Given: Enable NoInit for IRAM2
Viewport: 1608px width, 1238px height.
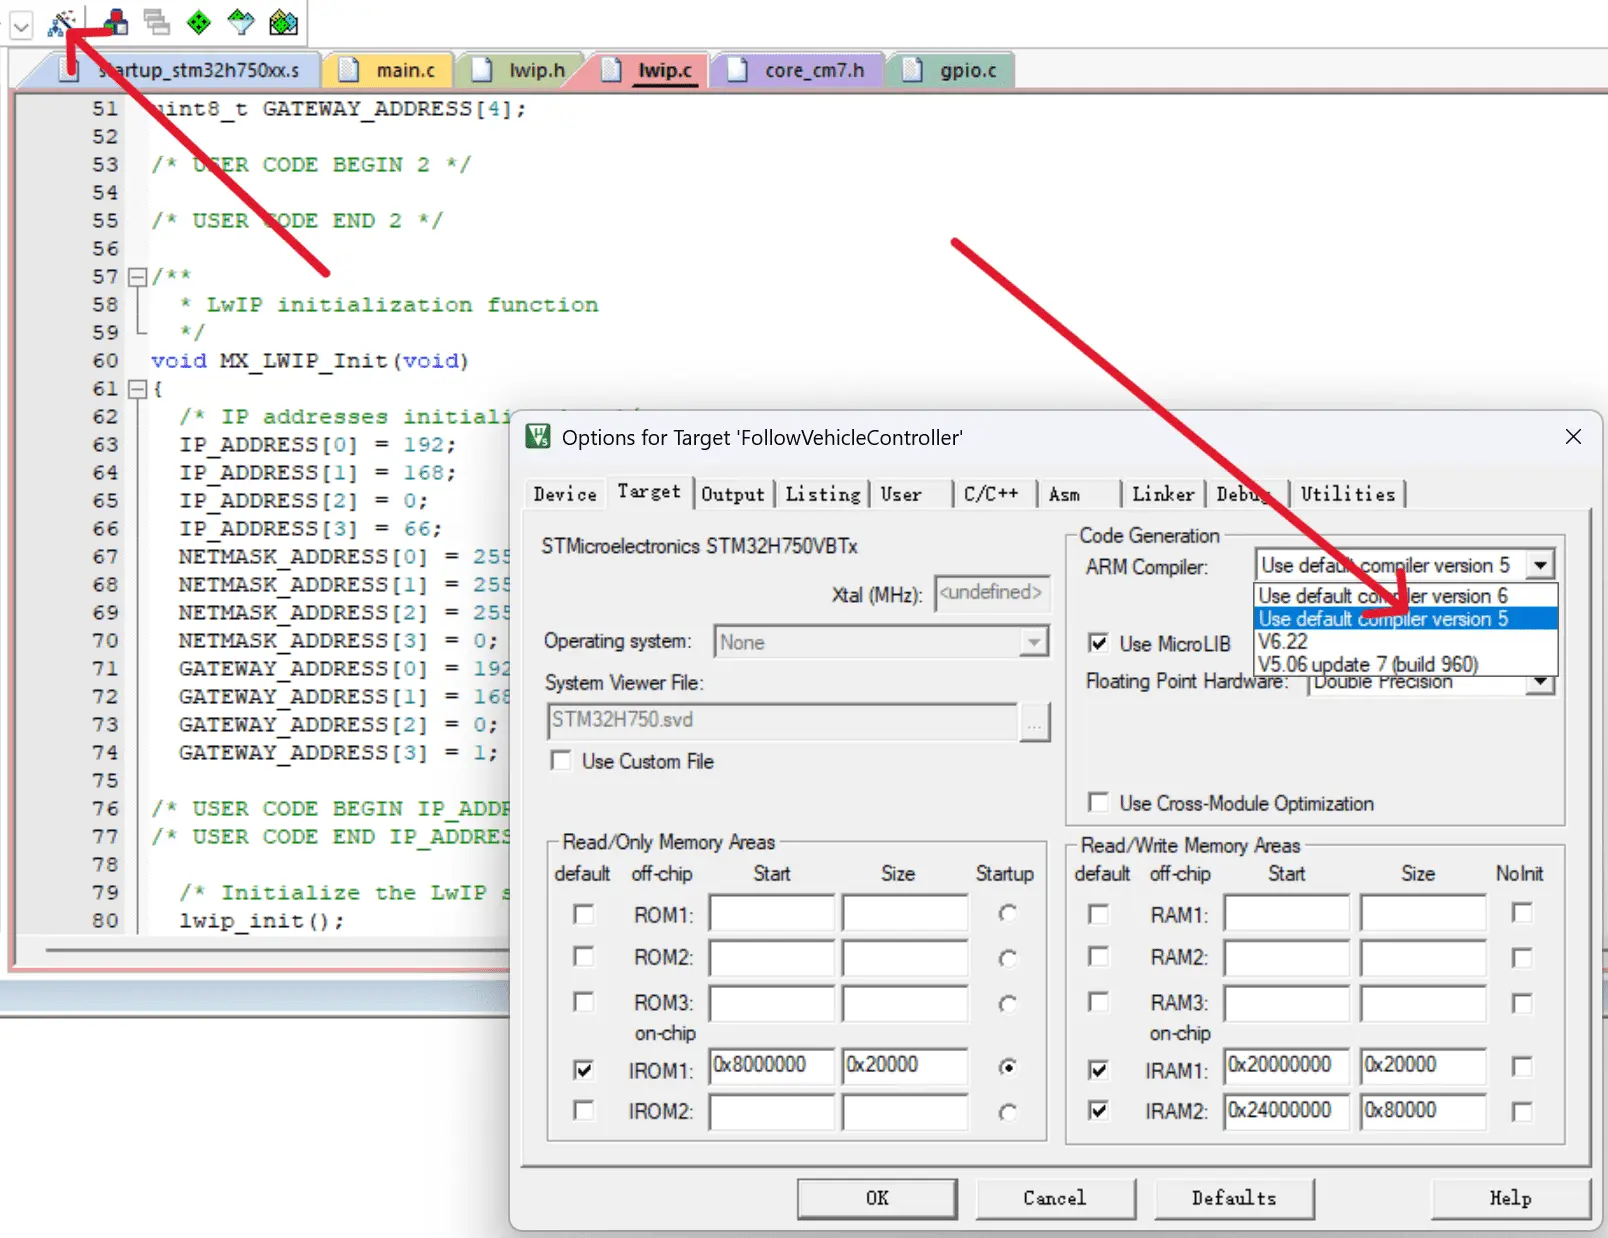Looking at the screenshot, I should coord(1522,1112).
